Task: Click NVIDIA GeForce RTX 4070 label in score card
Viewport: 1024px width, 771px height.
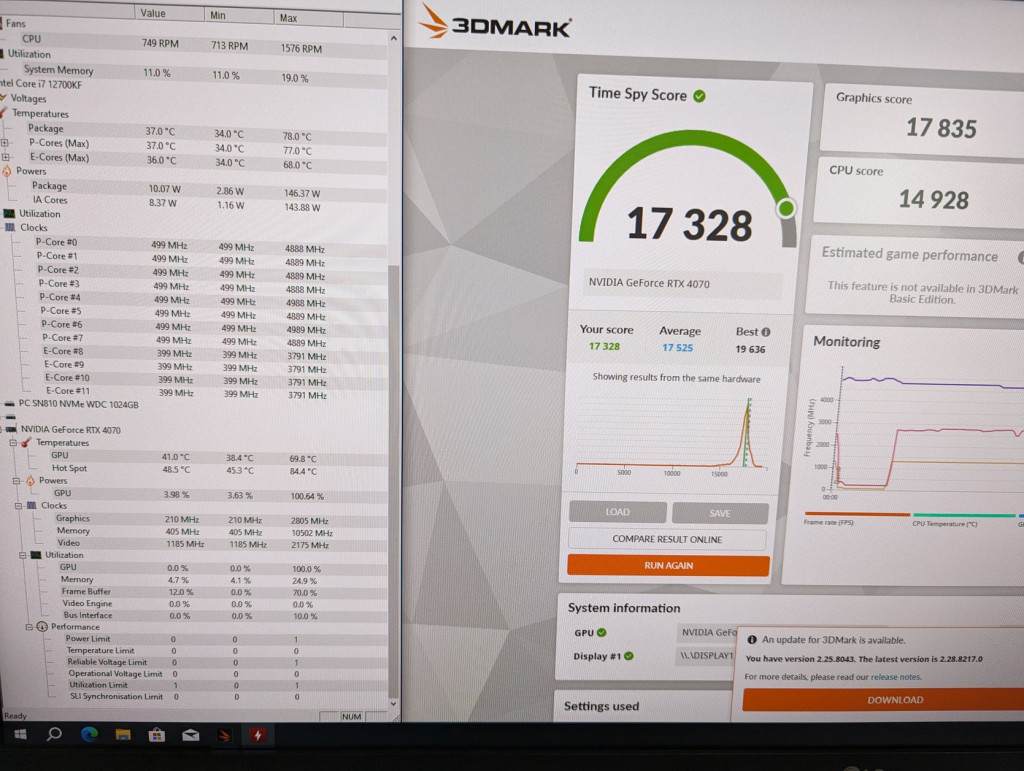Action: coord(648,283)
